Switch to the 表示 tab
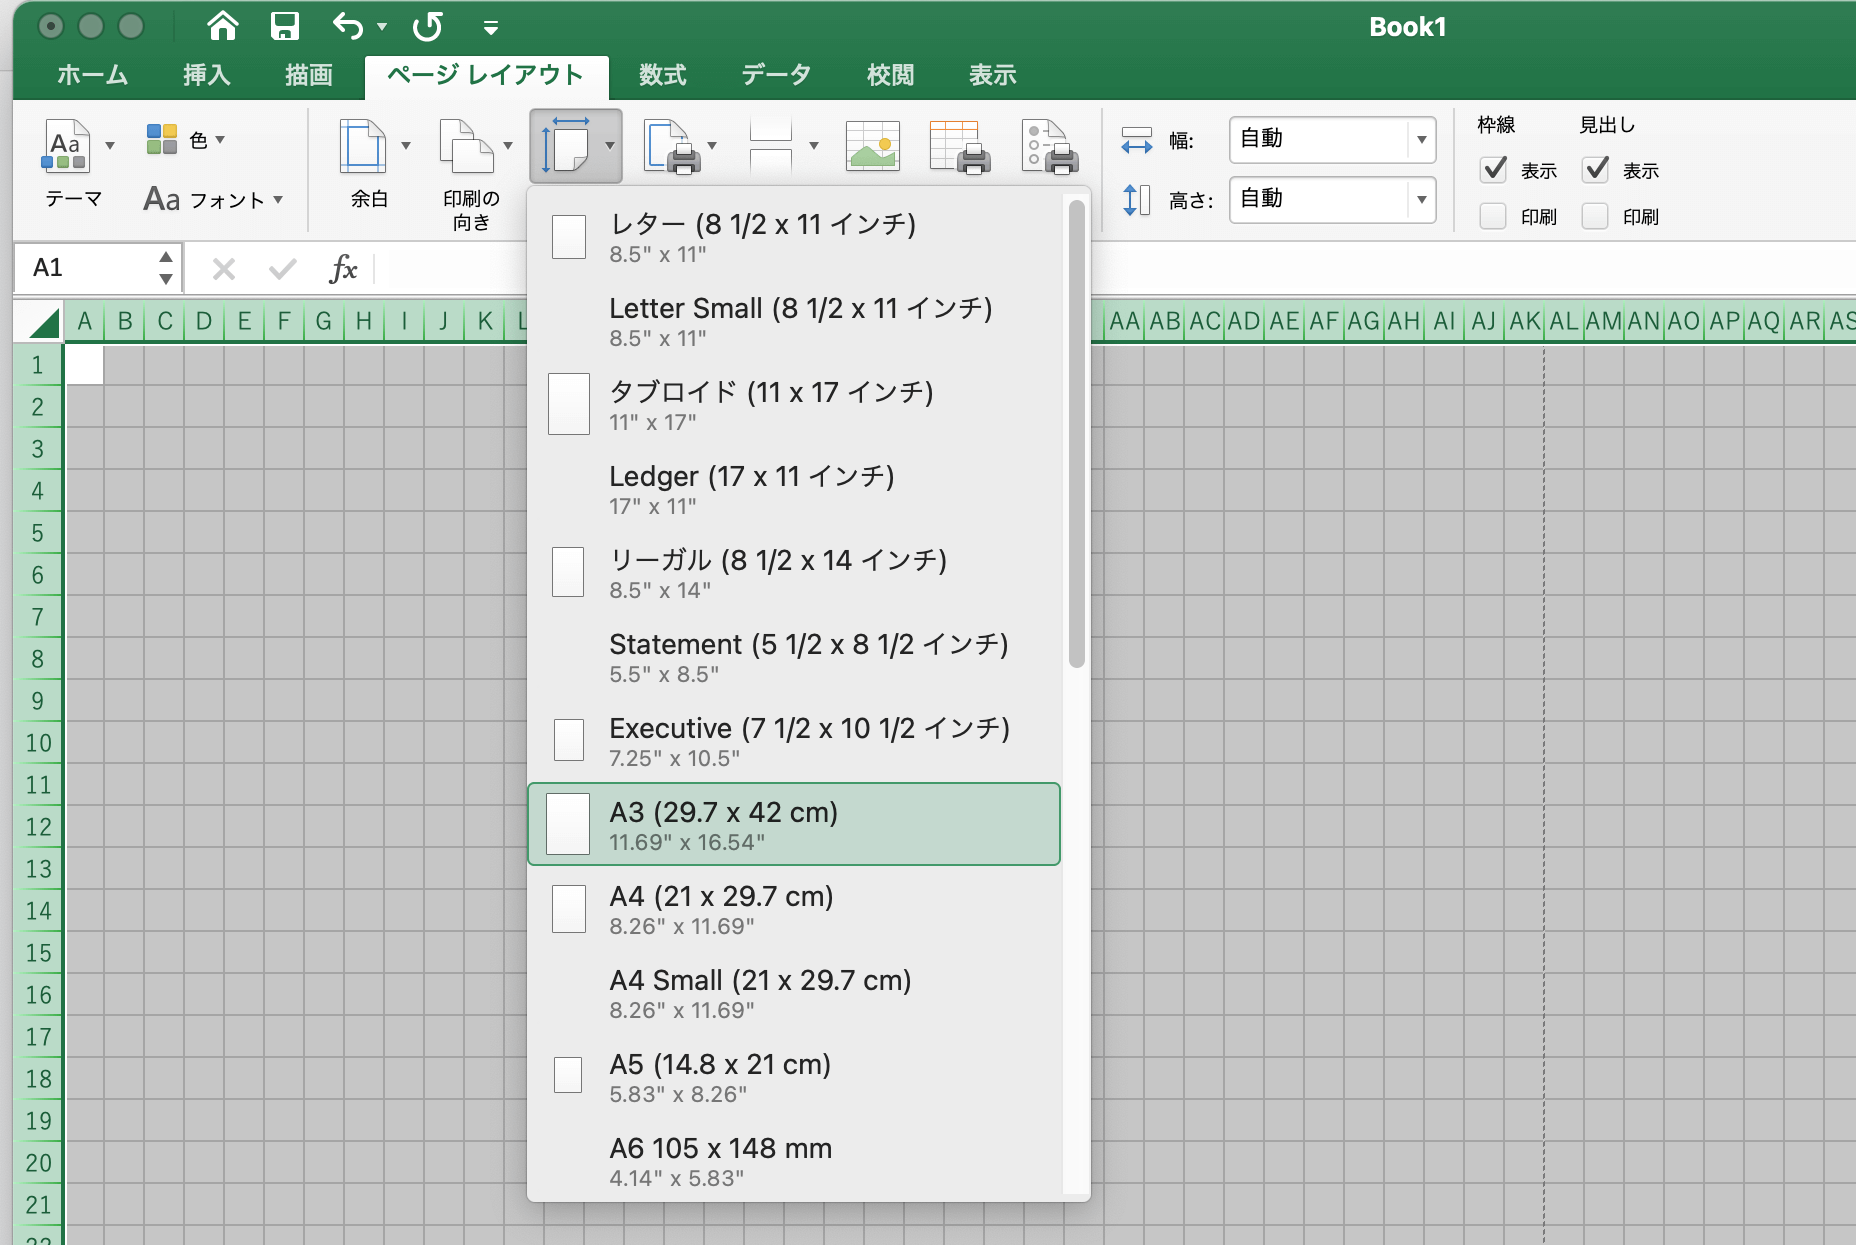The height and width of the screenshot is (1245, 1856). coord(993,75)
